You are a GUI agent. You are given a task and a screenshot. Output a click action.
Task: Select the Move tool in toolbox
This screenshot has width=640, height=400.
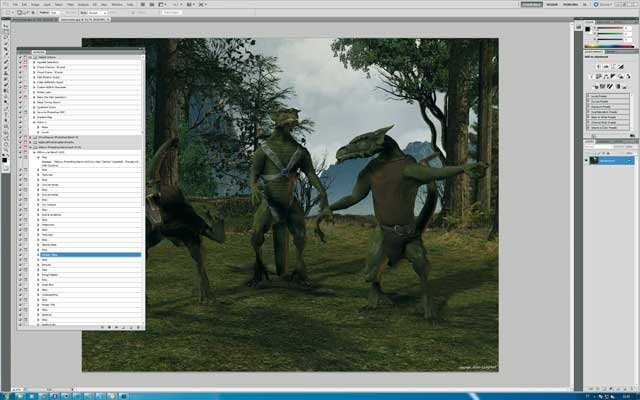click(5, 25)
